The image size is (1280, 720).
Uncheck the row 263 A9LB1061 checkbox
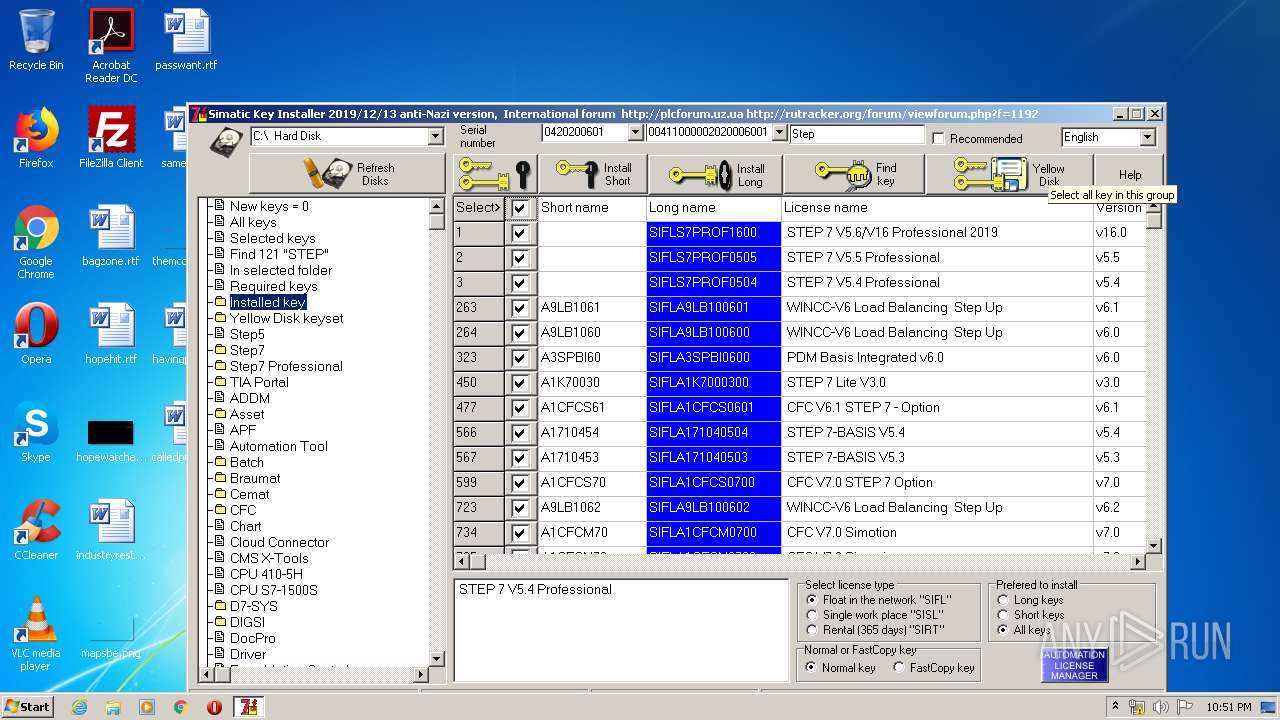[x=519, y=308]
